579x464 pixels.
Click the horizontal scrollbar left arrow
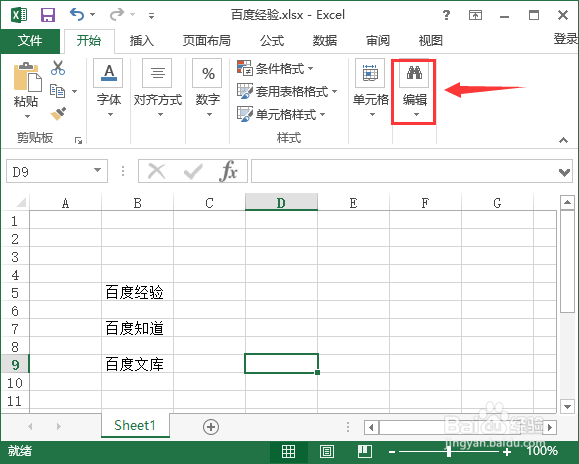pos(371,427)
